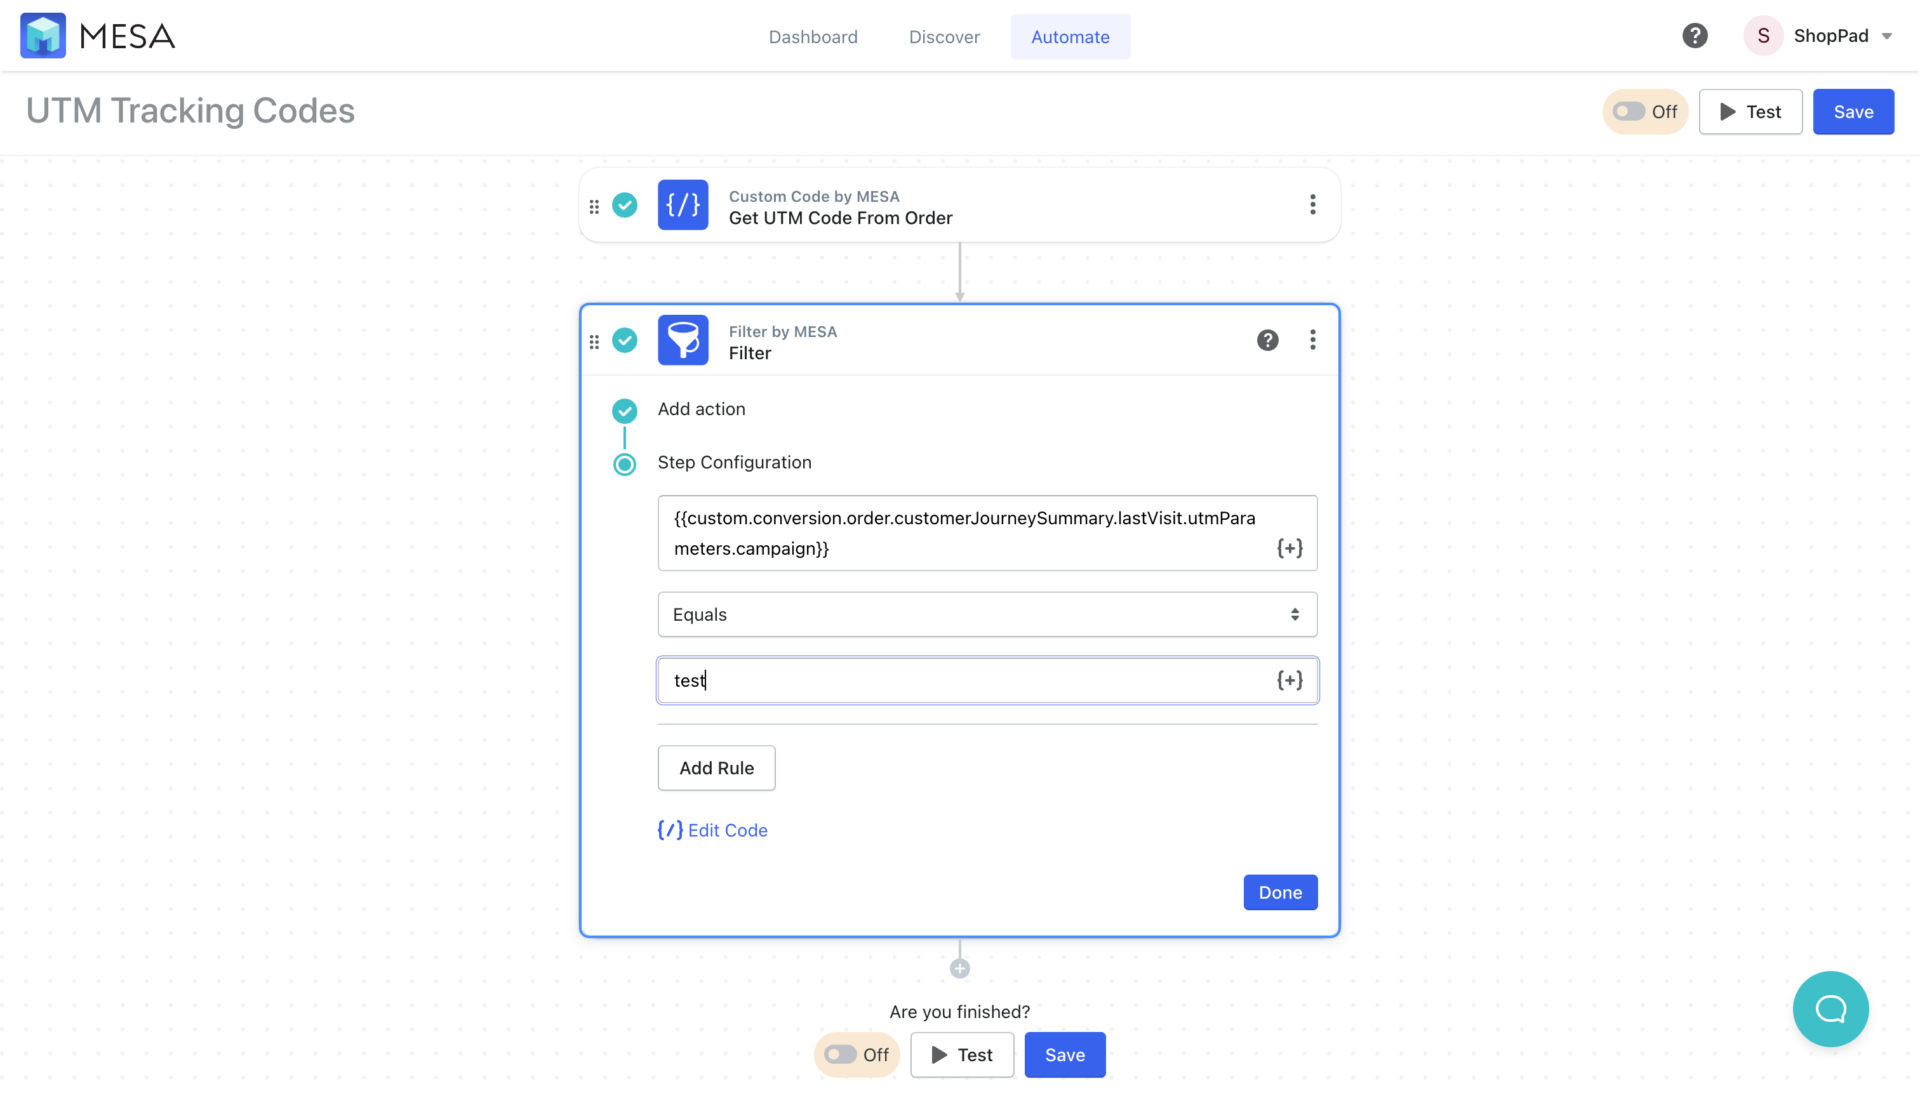This screenshot has width=1920, height=1098.
Task: Open the three-dot menu on Filter step
Action: point(1313,340)
